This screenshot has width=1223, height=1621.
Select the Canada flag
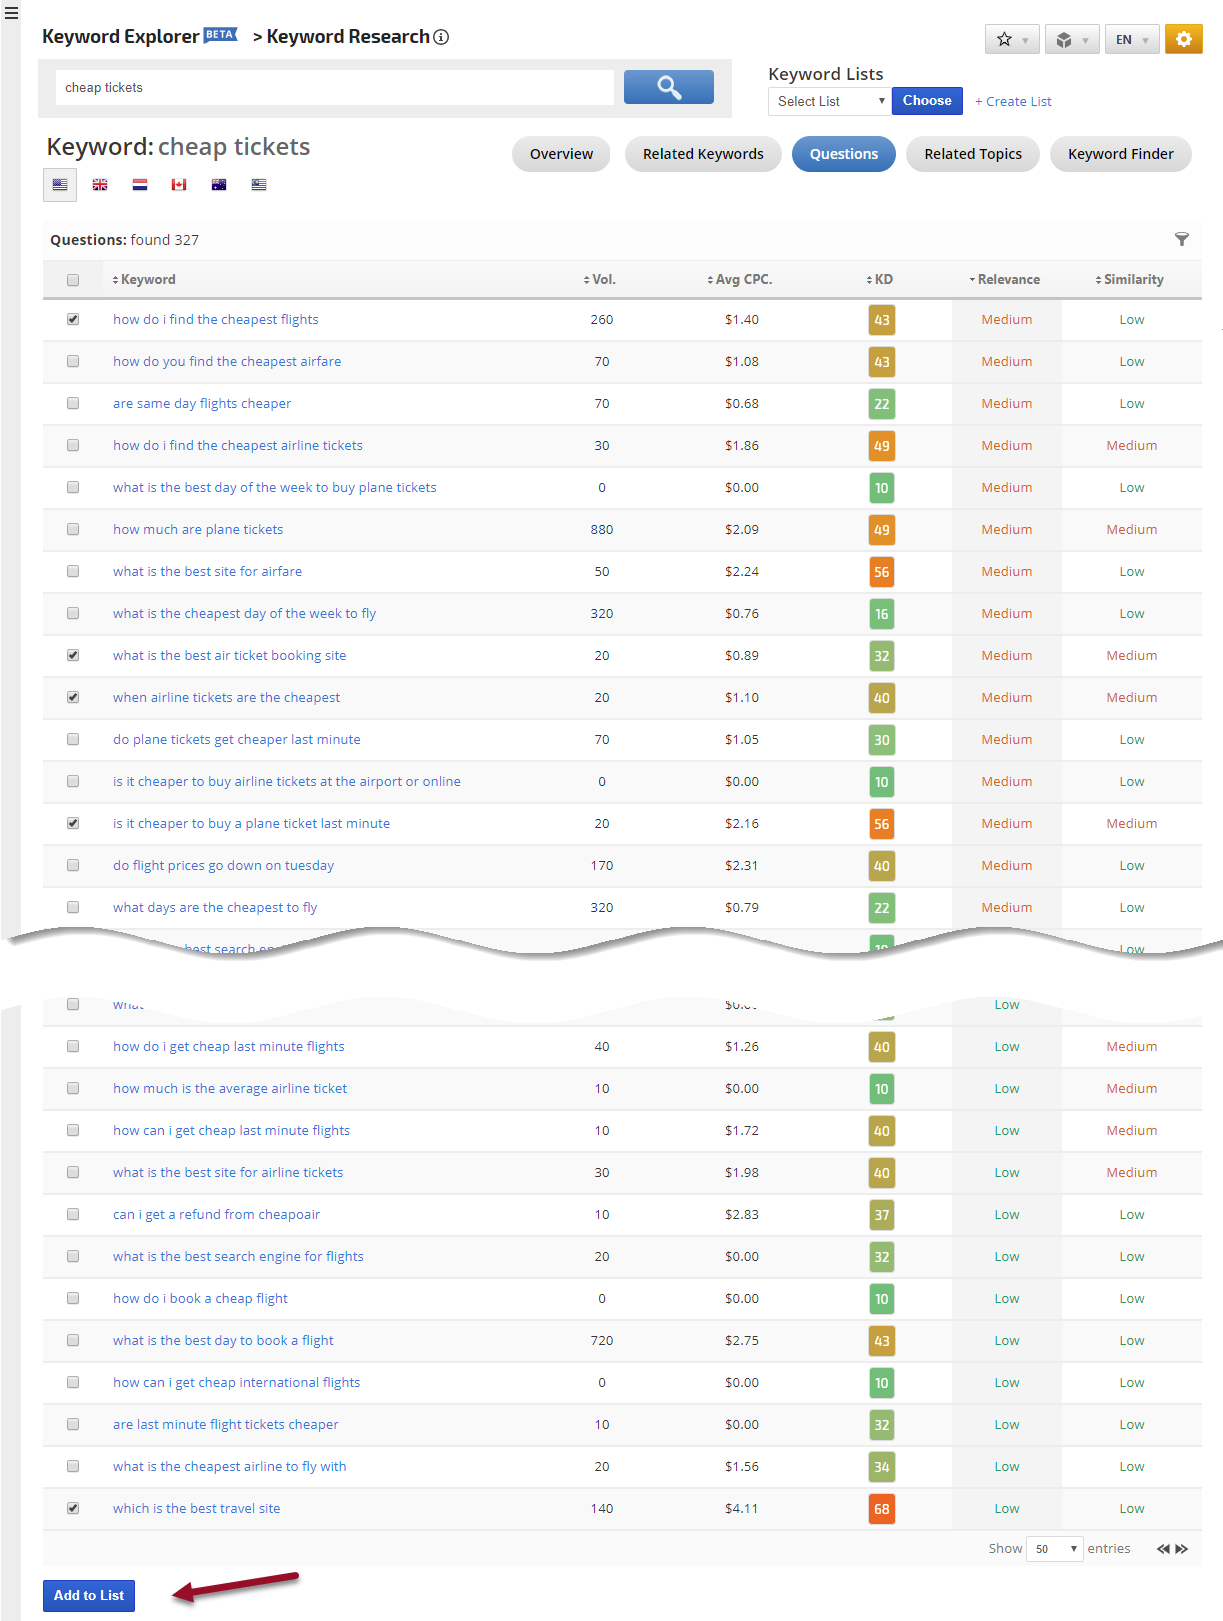point(179,185)
